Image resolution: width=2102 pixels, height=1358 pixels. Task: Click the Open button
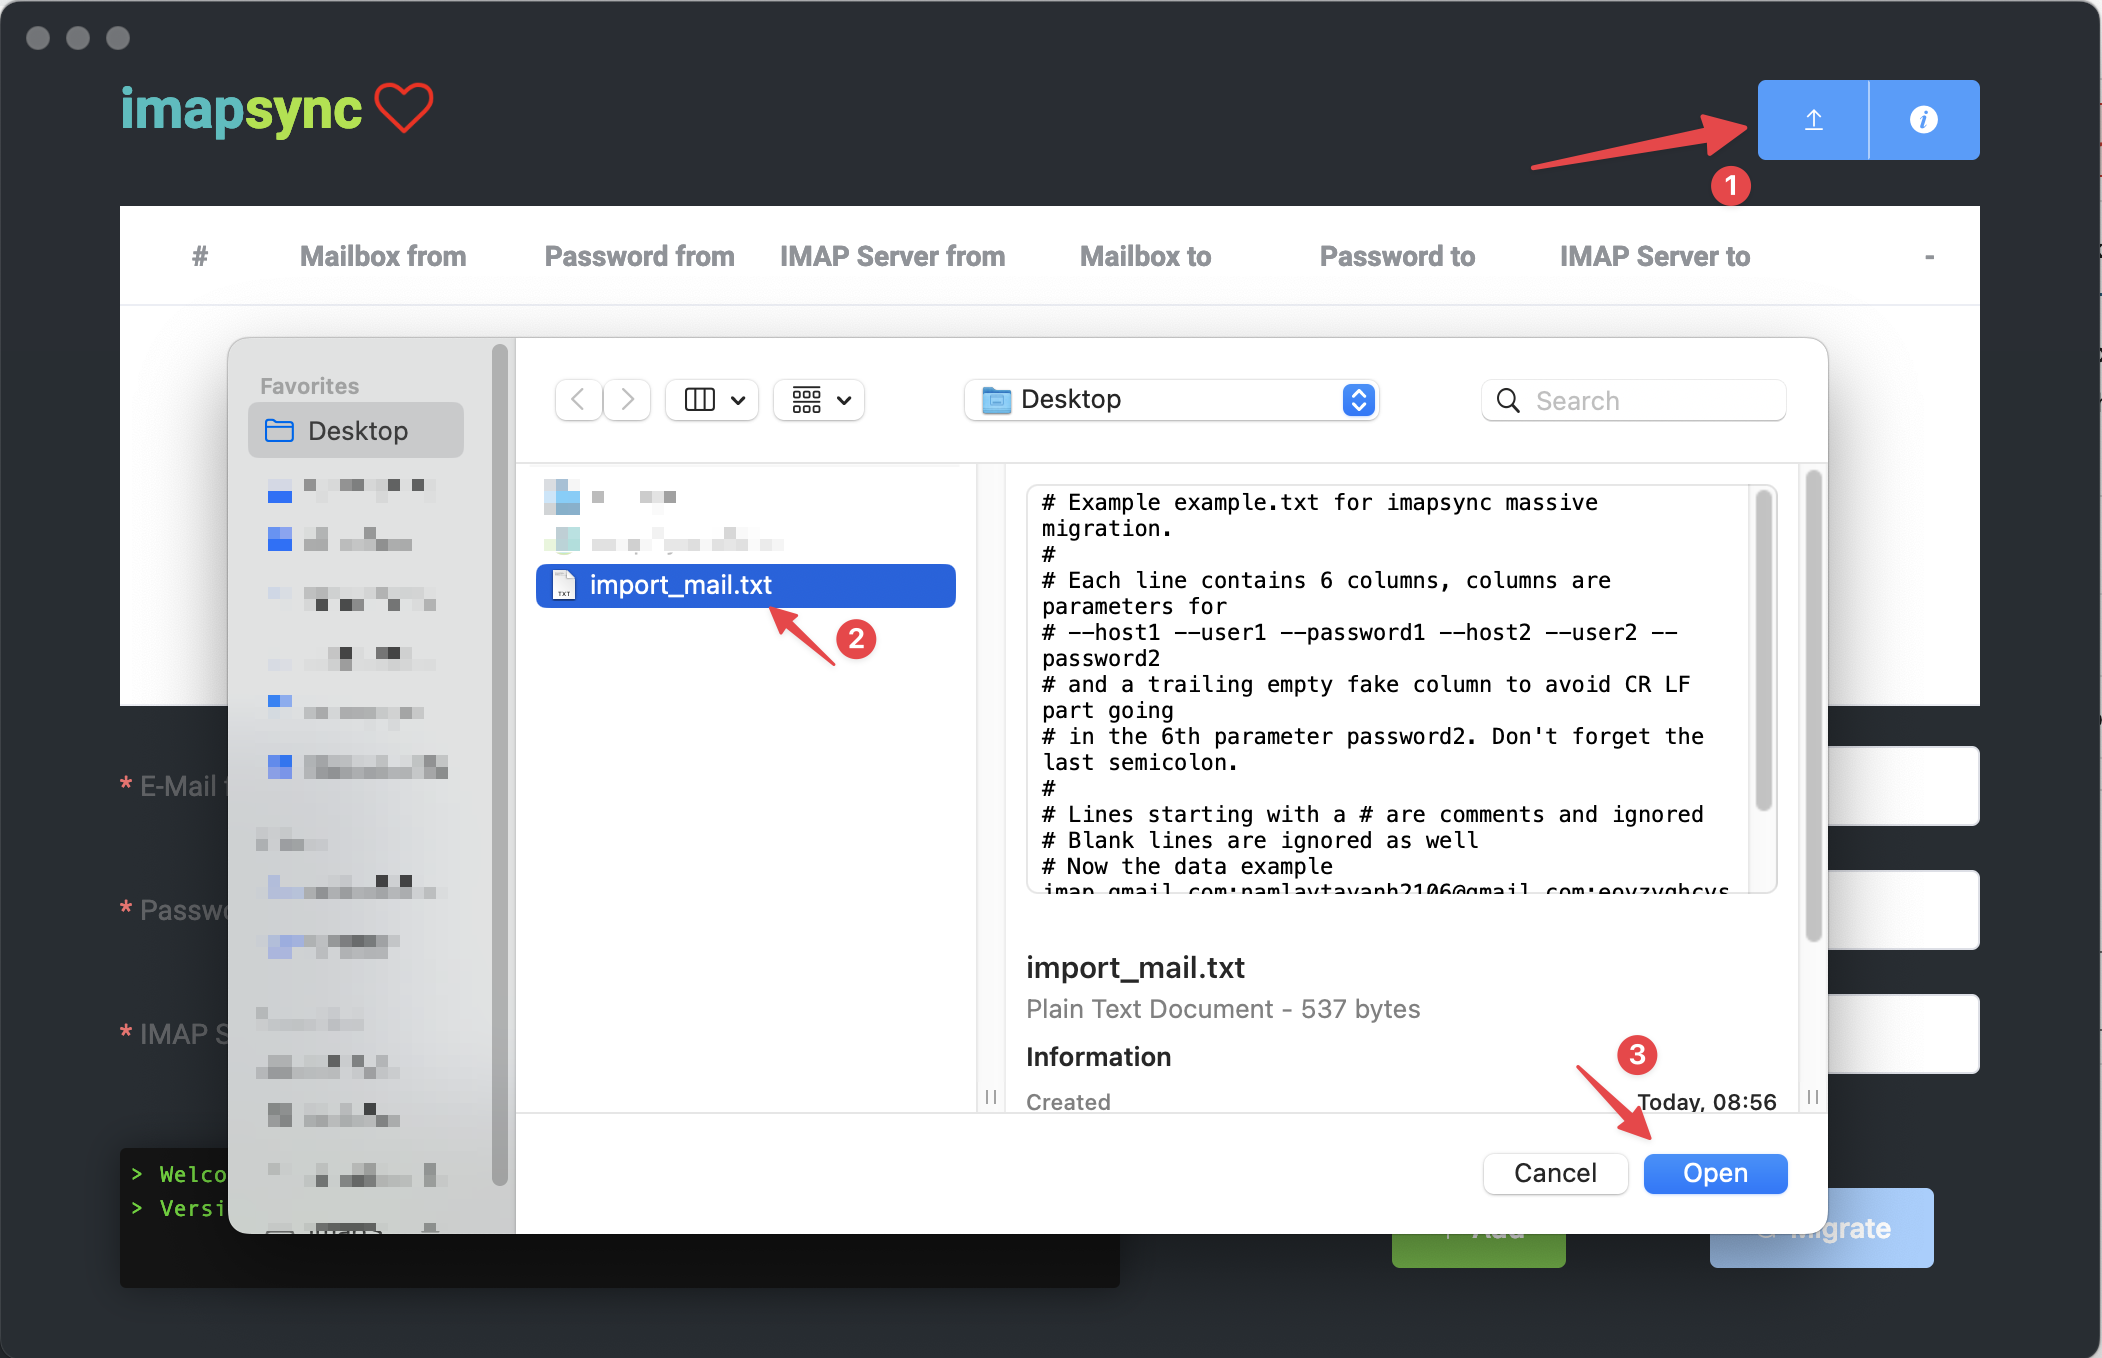(x=1716, y=1173)
